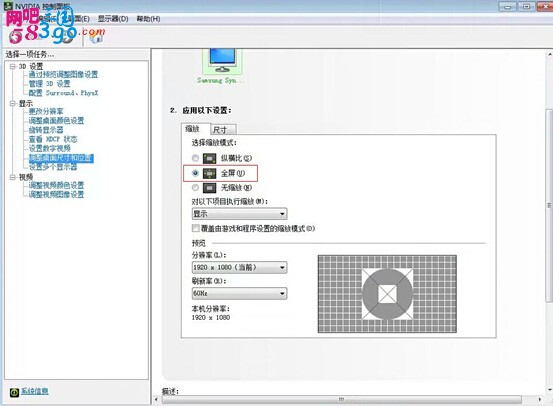Select the highlighted 调整桌面尺寸和位置 item
This screenshot has height=406, width=553.
click(61, 158)
